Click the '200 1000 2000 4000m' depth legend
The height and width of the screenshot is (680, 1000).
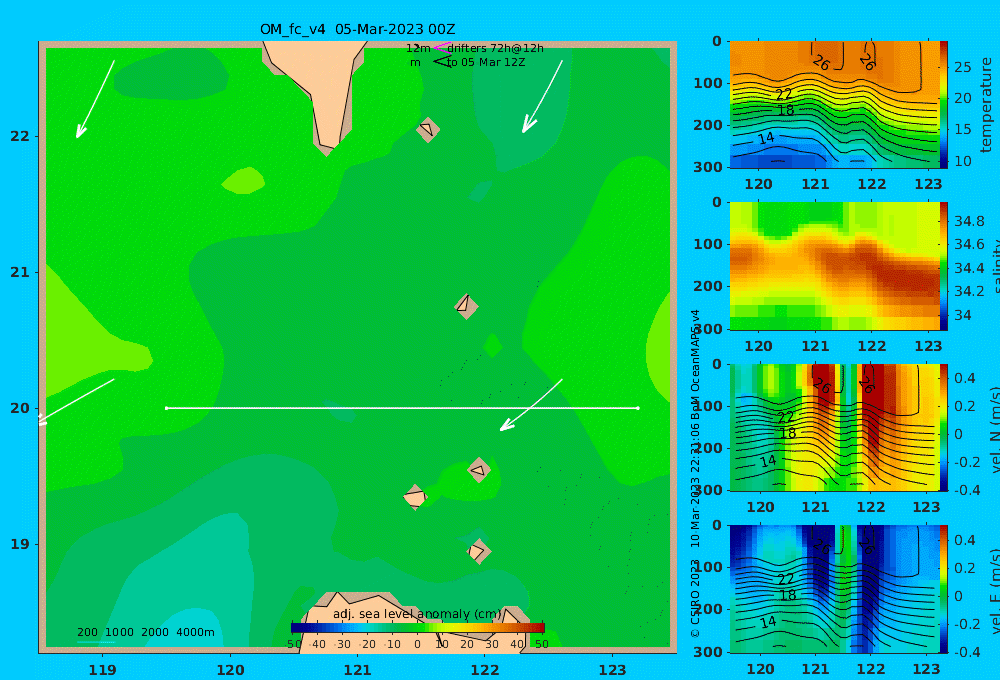[x=145, y=632]
